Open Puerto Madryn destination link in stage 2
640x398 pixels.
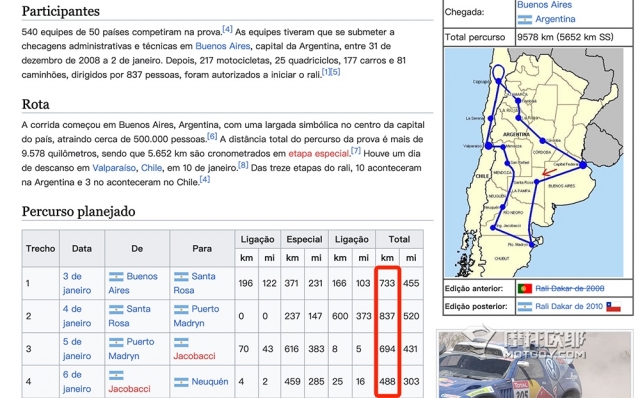pyautogui.click(x=196, y=316)
